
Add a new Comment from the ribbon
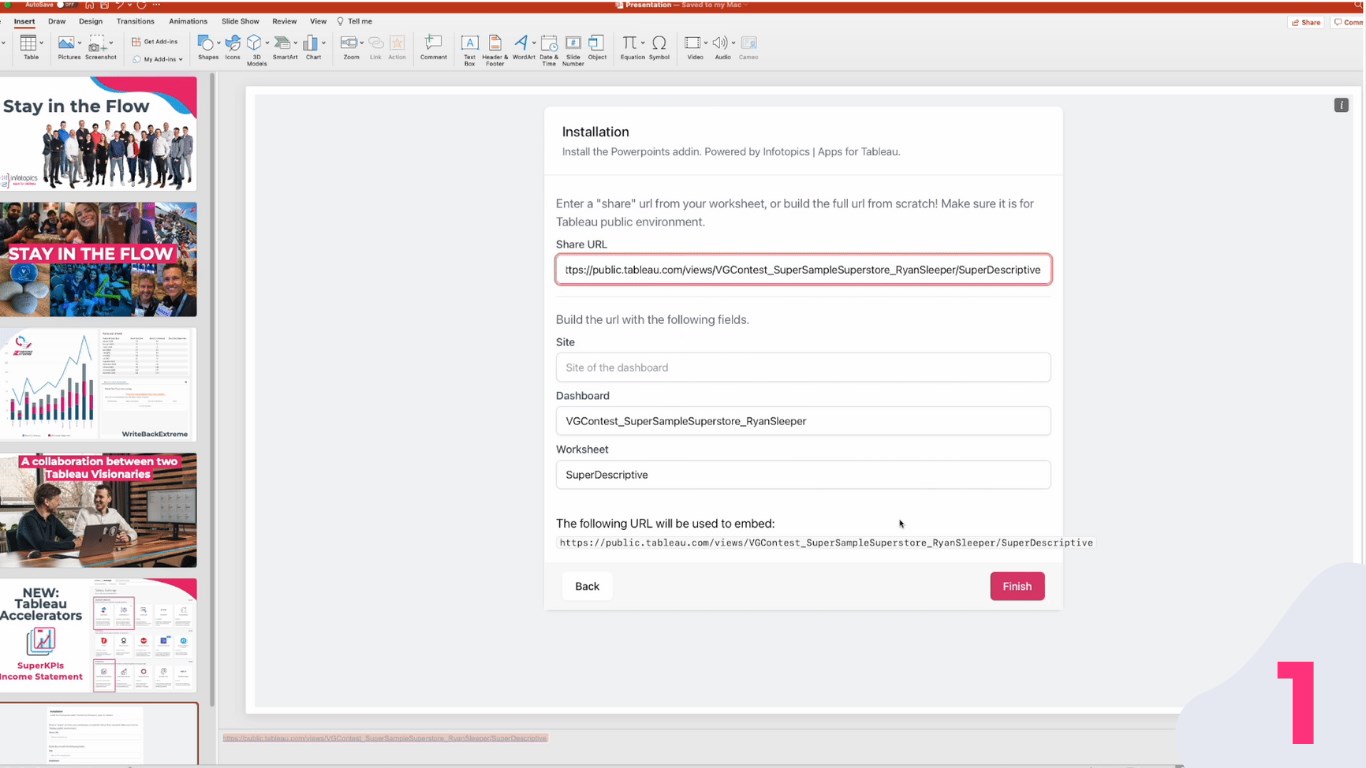point(433,47)
